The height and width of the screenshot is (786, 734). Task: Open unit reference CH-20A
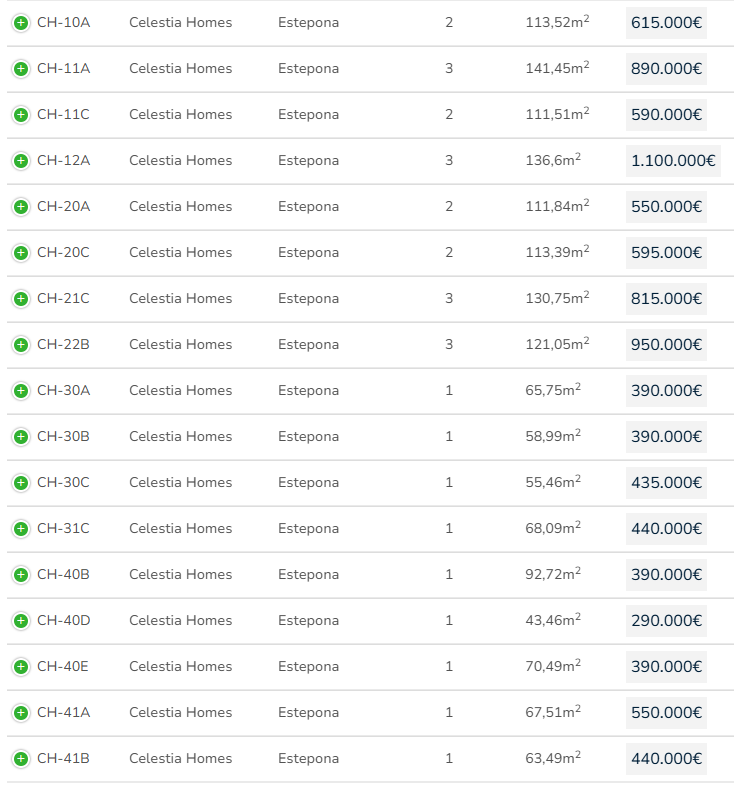63,207
